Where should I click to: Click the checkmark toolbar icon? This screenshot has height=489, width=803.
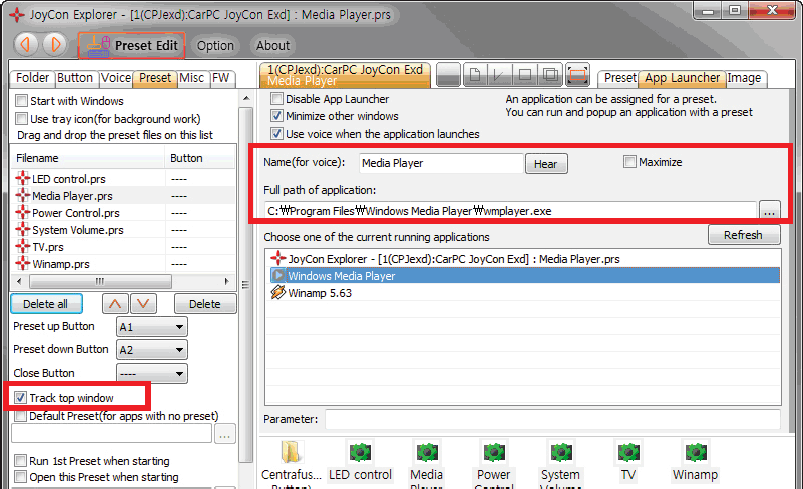click(x=499, y=75)
